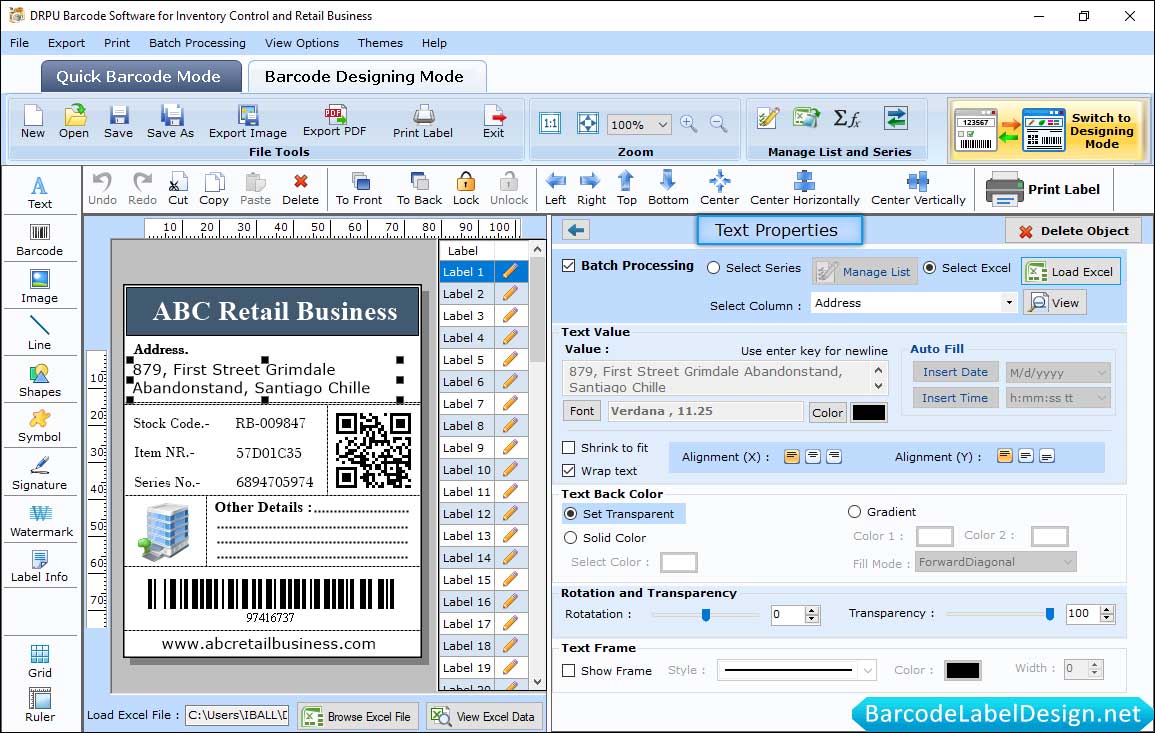Open the File menu
Screen dimensions: 1155x733
tap(19, 43)
